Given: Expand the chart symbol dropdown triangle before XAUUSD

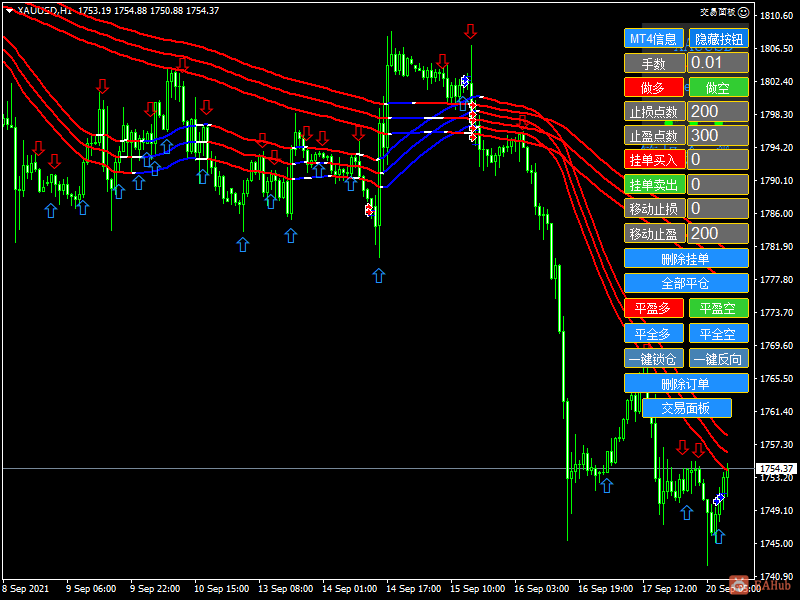Looking at the screenshot, I should pos(9,11).
